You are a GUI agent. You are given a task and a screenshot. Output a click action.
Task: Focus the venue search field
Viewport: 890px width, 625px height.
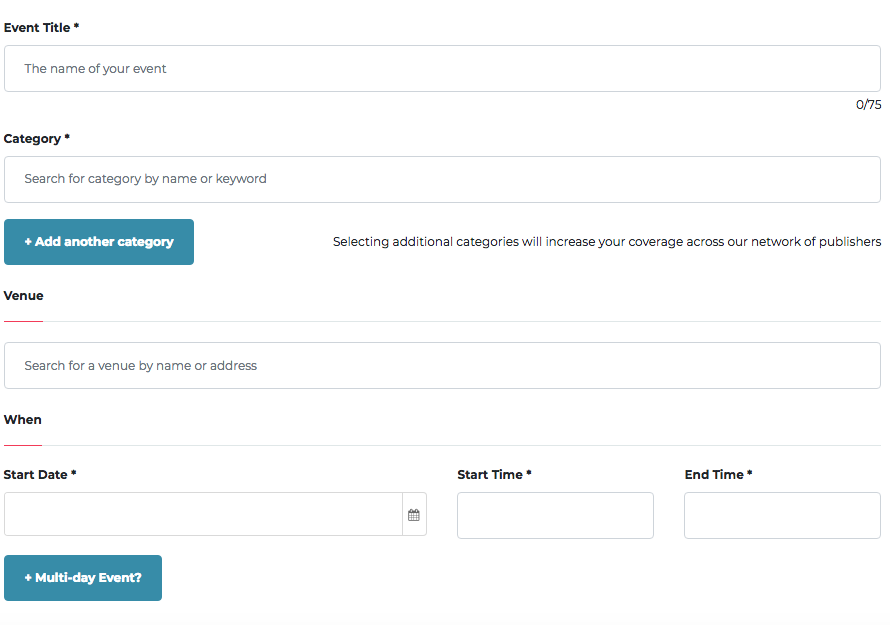(x=442, y=366)
